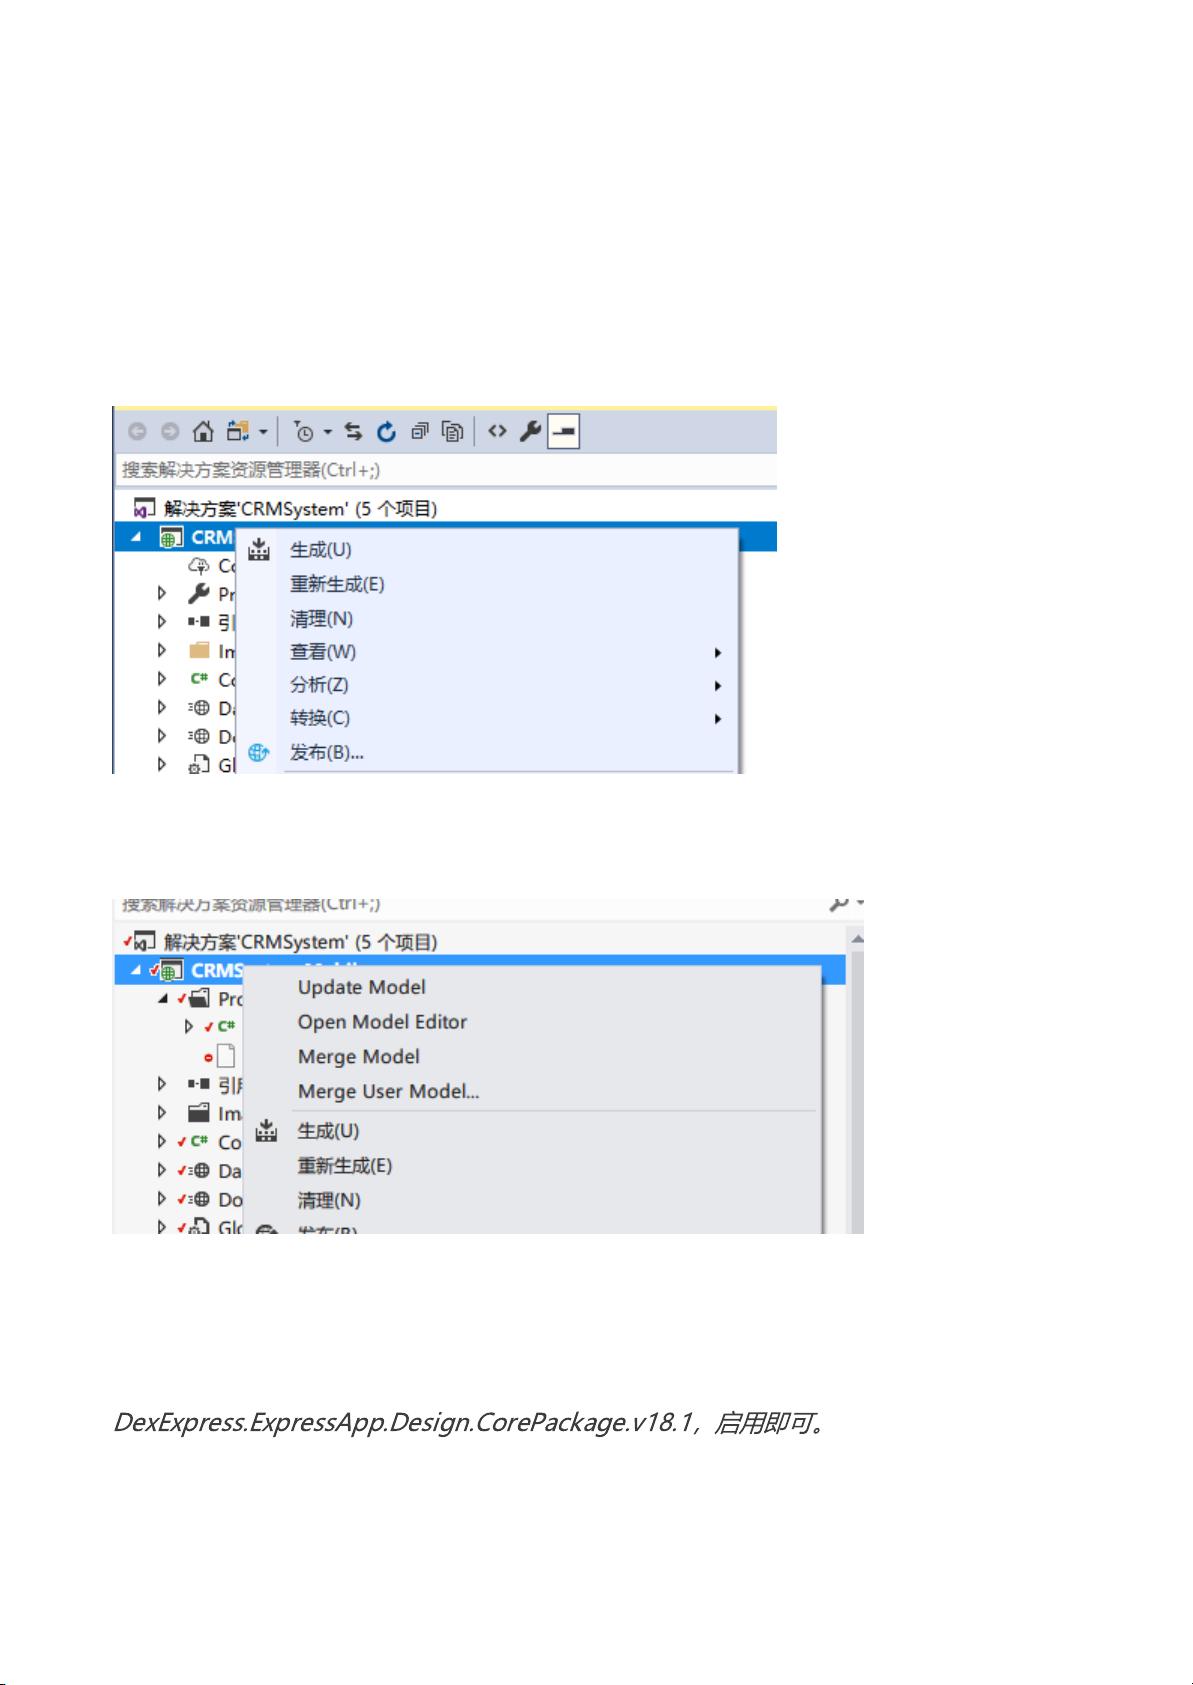Click the vertical scrollbar track in second screenshot
This screenshot has width=1193, height=1685.
(x=856, y=1090)
